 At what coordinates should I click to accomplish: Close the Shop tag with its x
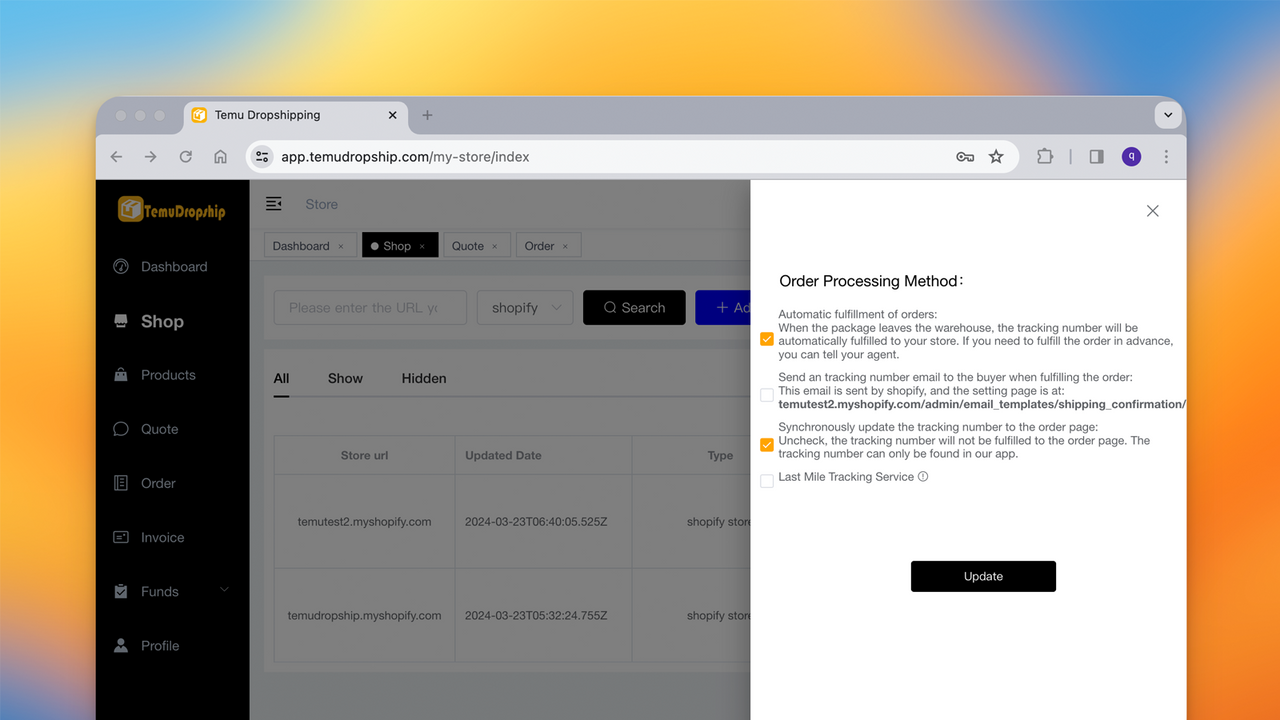pos(422,246)
